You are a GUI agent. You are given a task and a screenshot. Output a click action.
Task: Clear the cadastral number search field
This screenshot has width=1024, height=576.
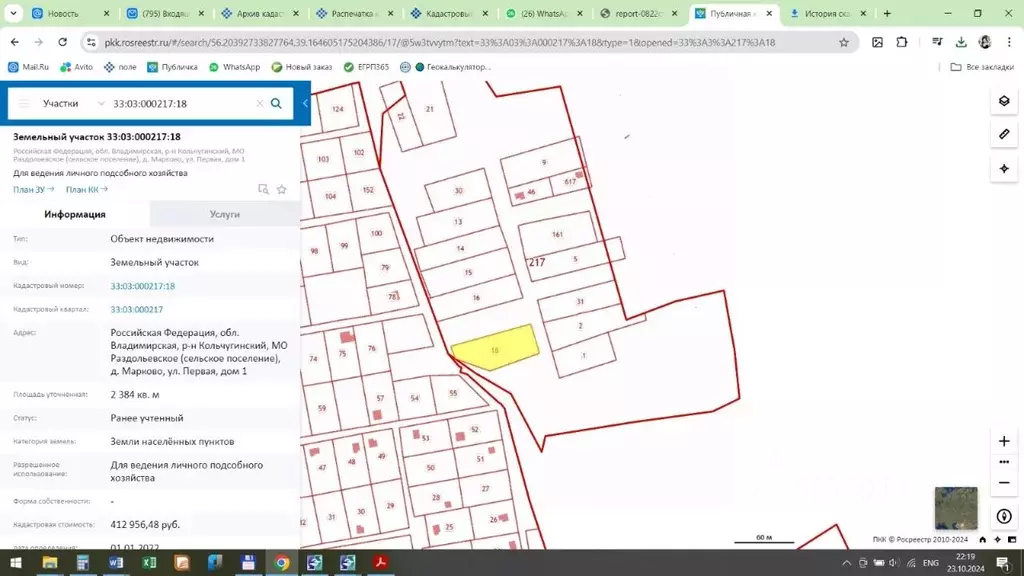coord(259,103)
